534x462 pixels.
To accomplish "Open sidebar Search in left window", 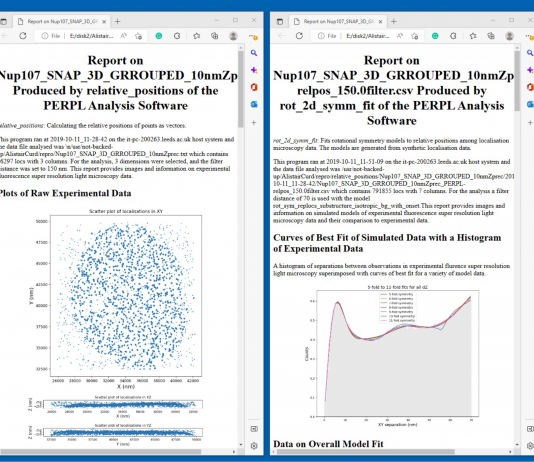I will [254, 53].
